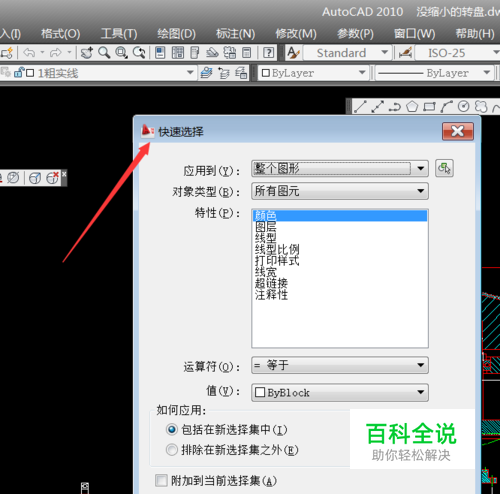The image size is (500, 494).
Task: Click the Layer Previous icon
Action: (x=224, y=73)
